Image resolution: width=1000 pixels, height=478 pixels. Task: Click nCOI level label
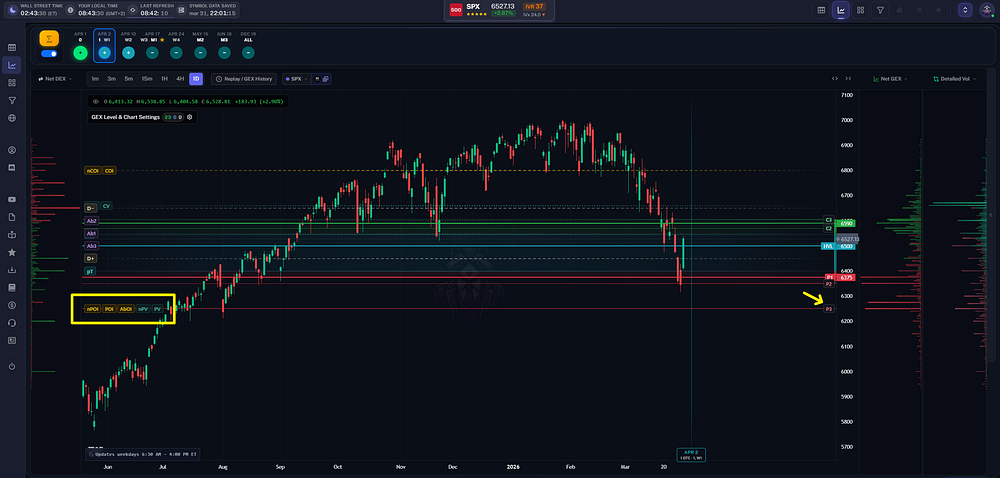point(92,171)
